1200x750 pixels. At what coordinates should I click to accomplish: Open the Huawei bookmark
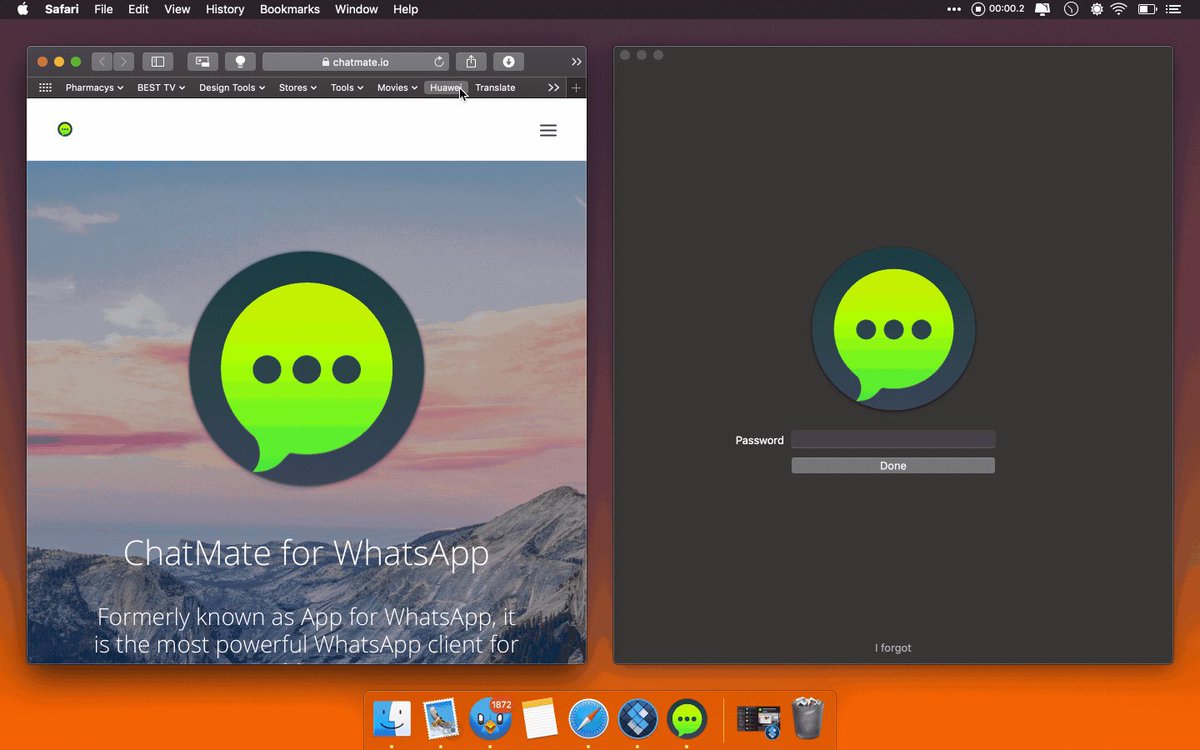pos(446,88)
